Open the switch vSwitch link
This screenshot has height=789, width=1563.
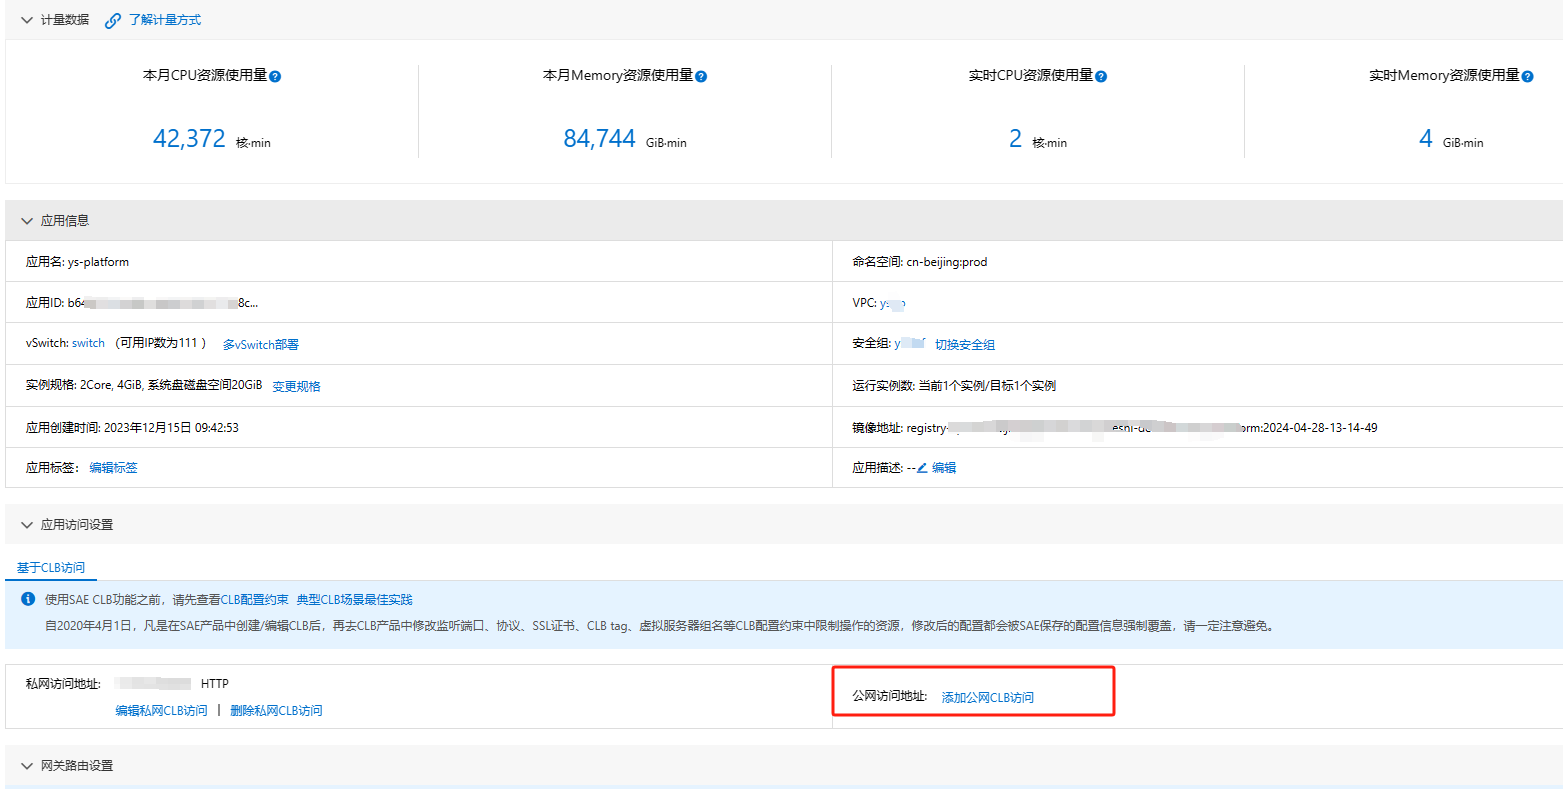coord(88,343)
